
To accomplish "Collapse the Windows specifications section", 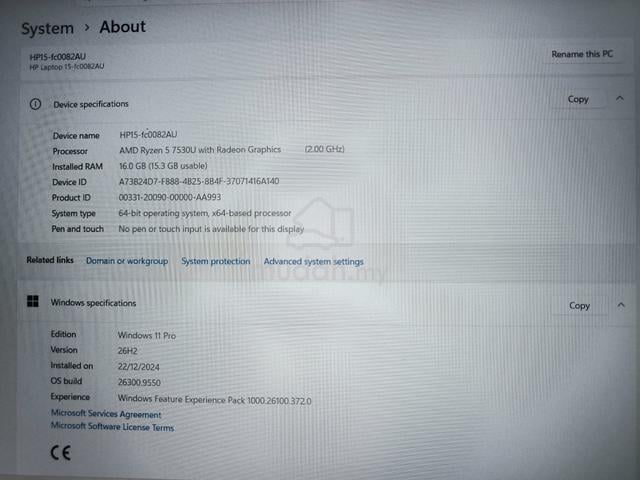I will coord(621,305).
